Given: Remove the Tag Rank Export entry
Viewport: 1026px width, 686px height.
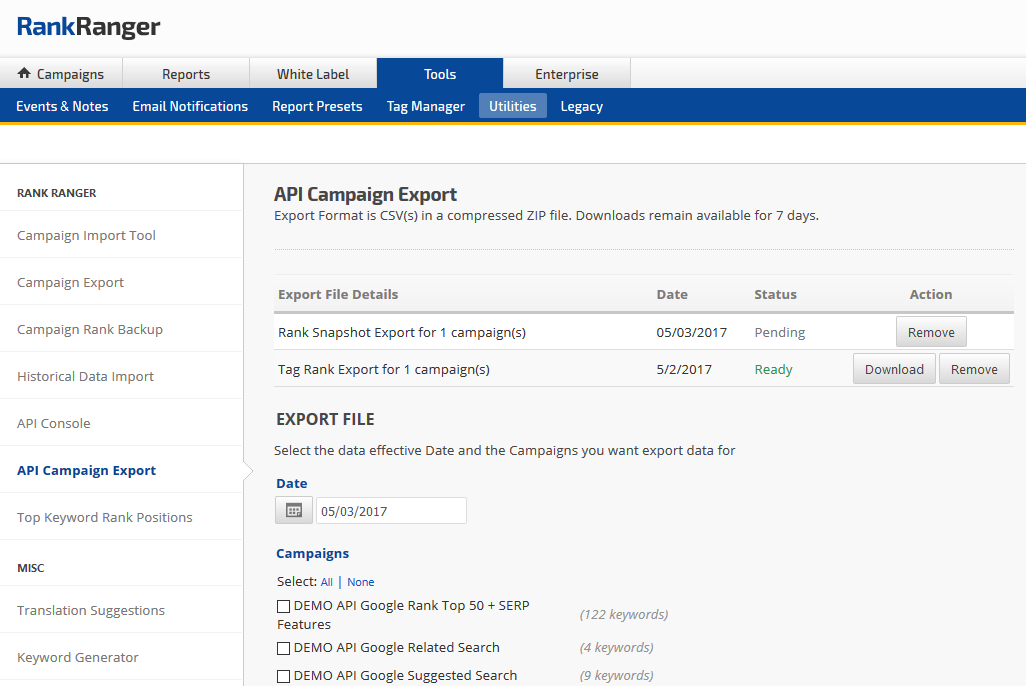Looking at the screenshot, I should (x=974, y=369).
